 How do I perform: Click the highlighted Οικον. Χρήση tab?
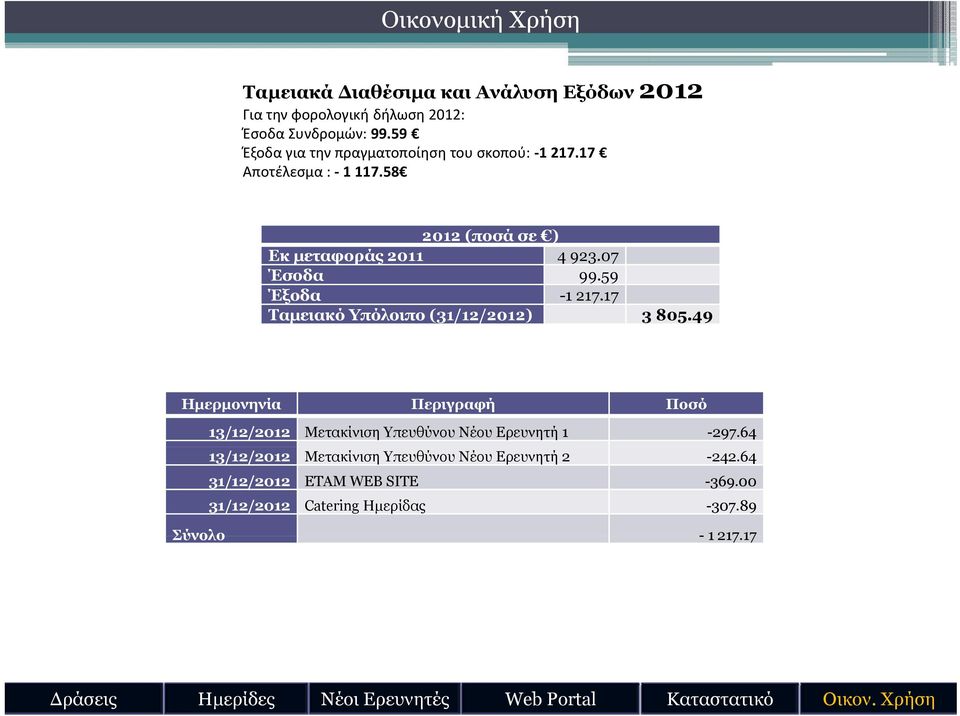point(879,699)
